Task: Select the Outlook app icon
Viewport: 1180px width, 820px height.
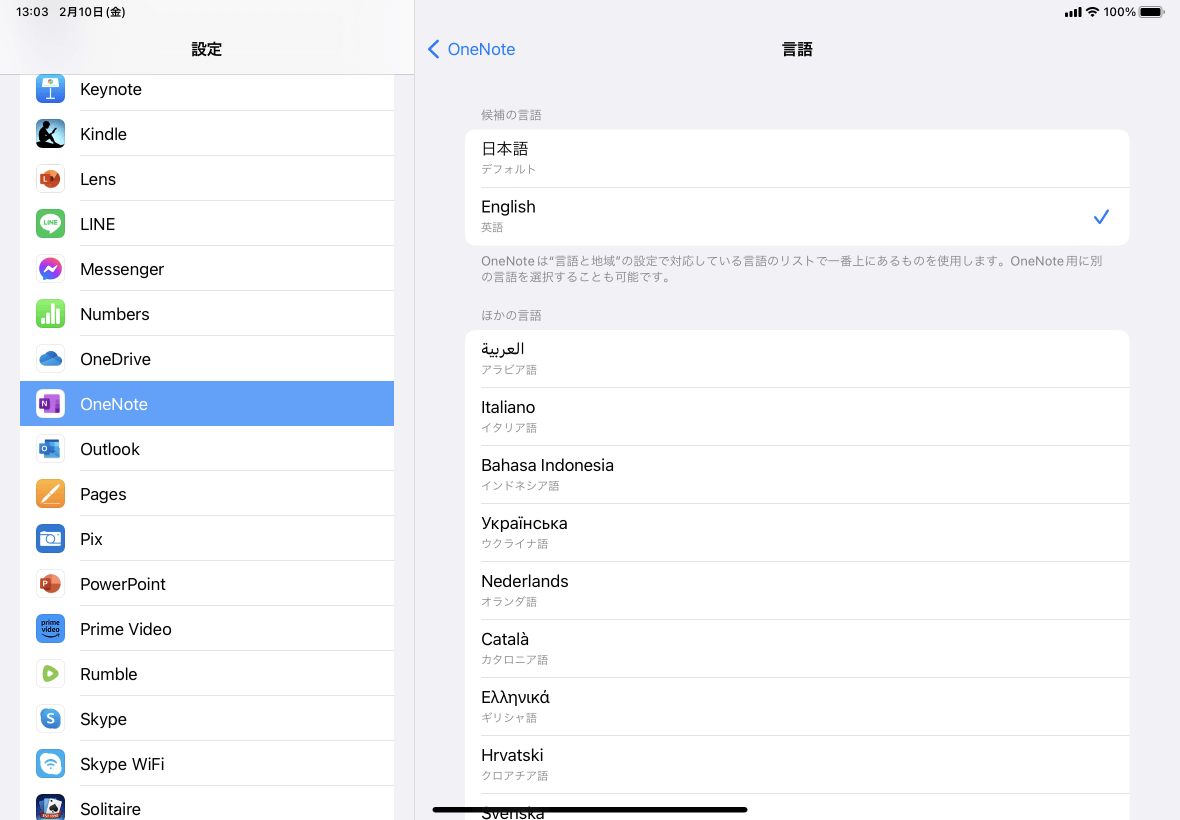Action: pyautogui.click(x=50, y=448)
